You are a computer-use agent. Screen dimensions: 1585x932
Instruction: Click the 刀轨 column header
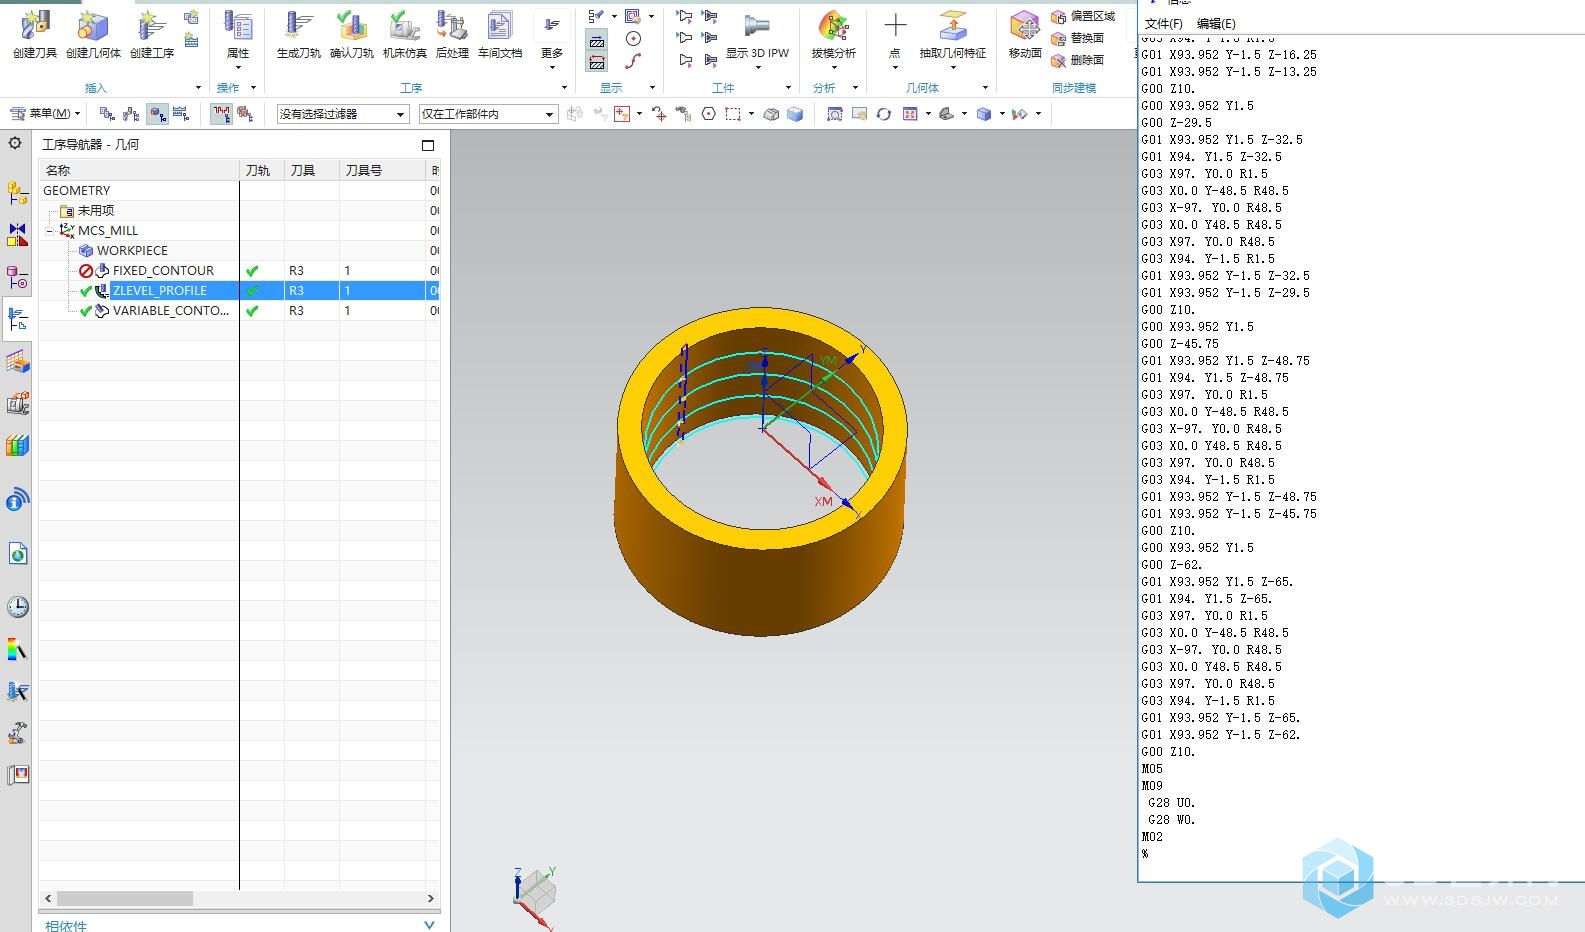[x=262, y=170]
